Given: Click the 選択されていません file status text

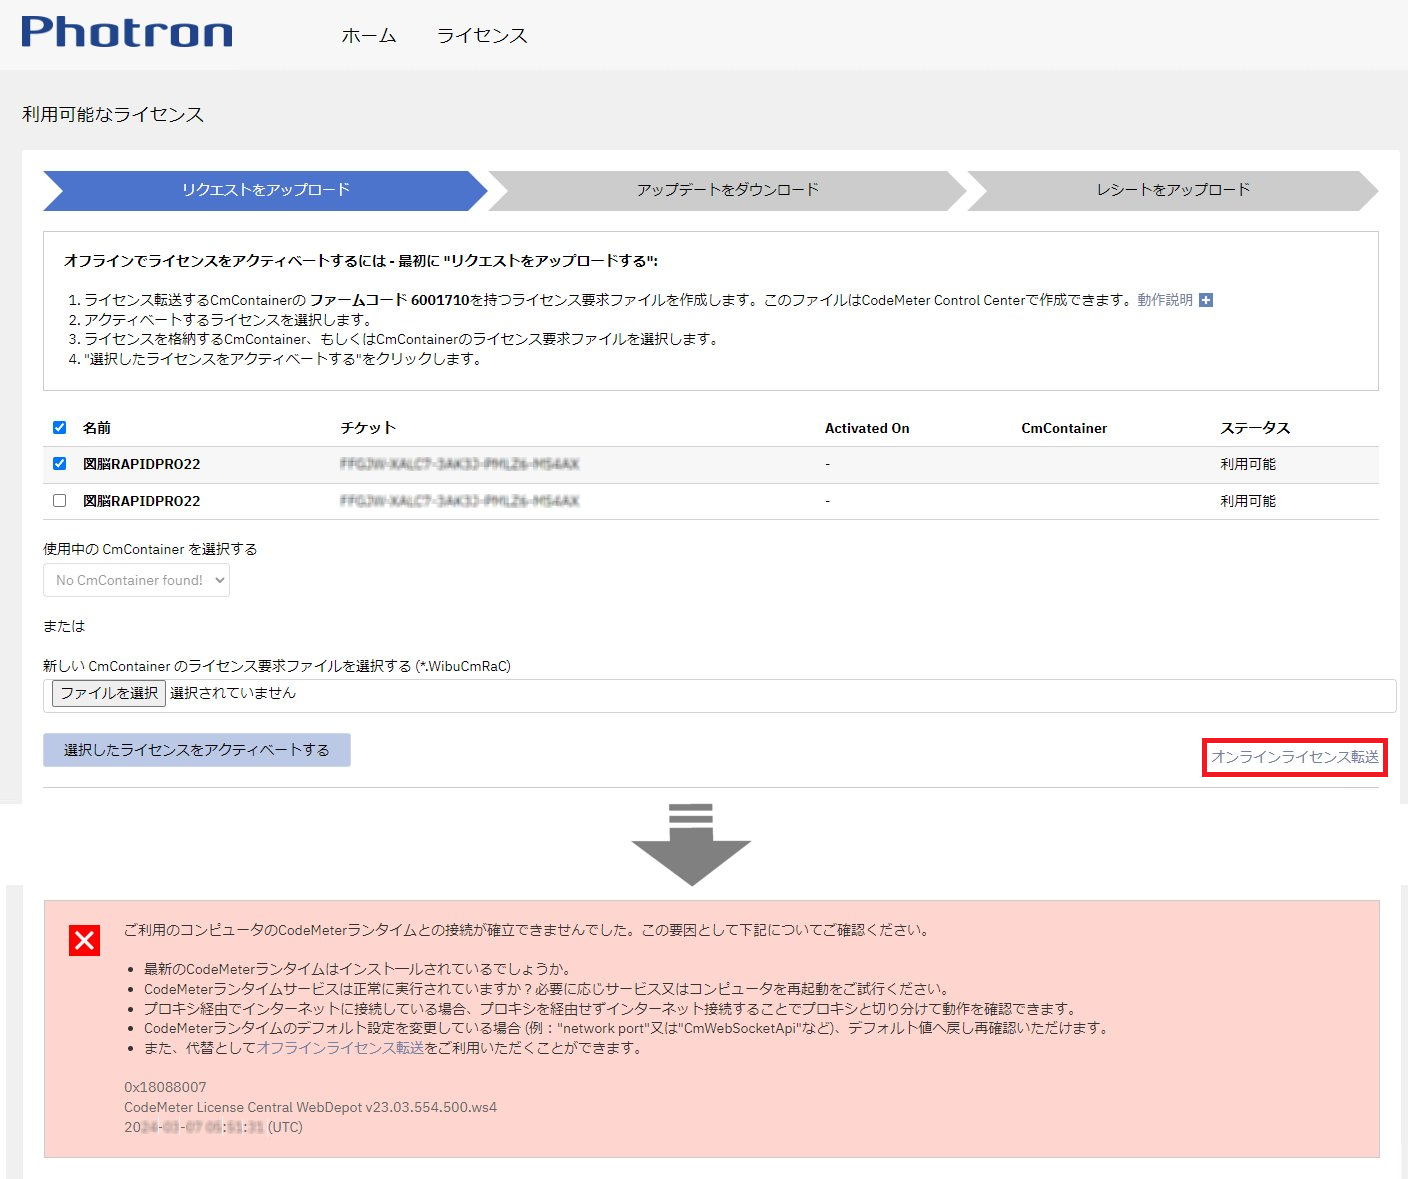Looking at the screenshot, I should (233, 693).
